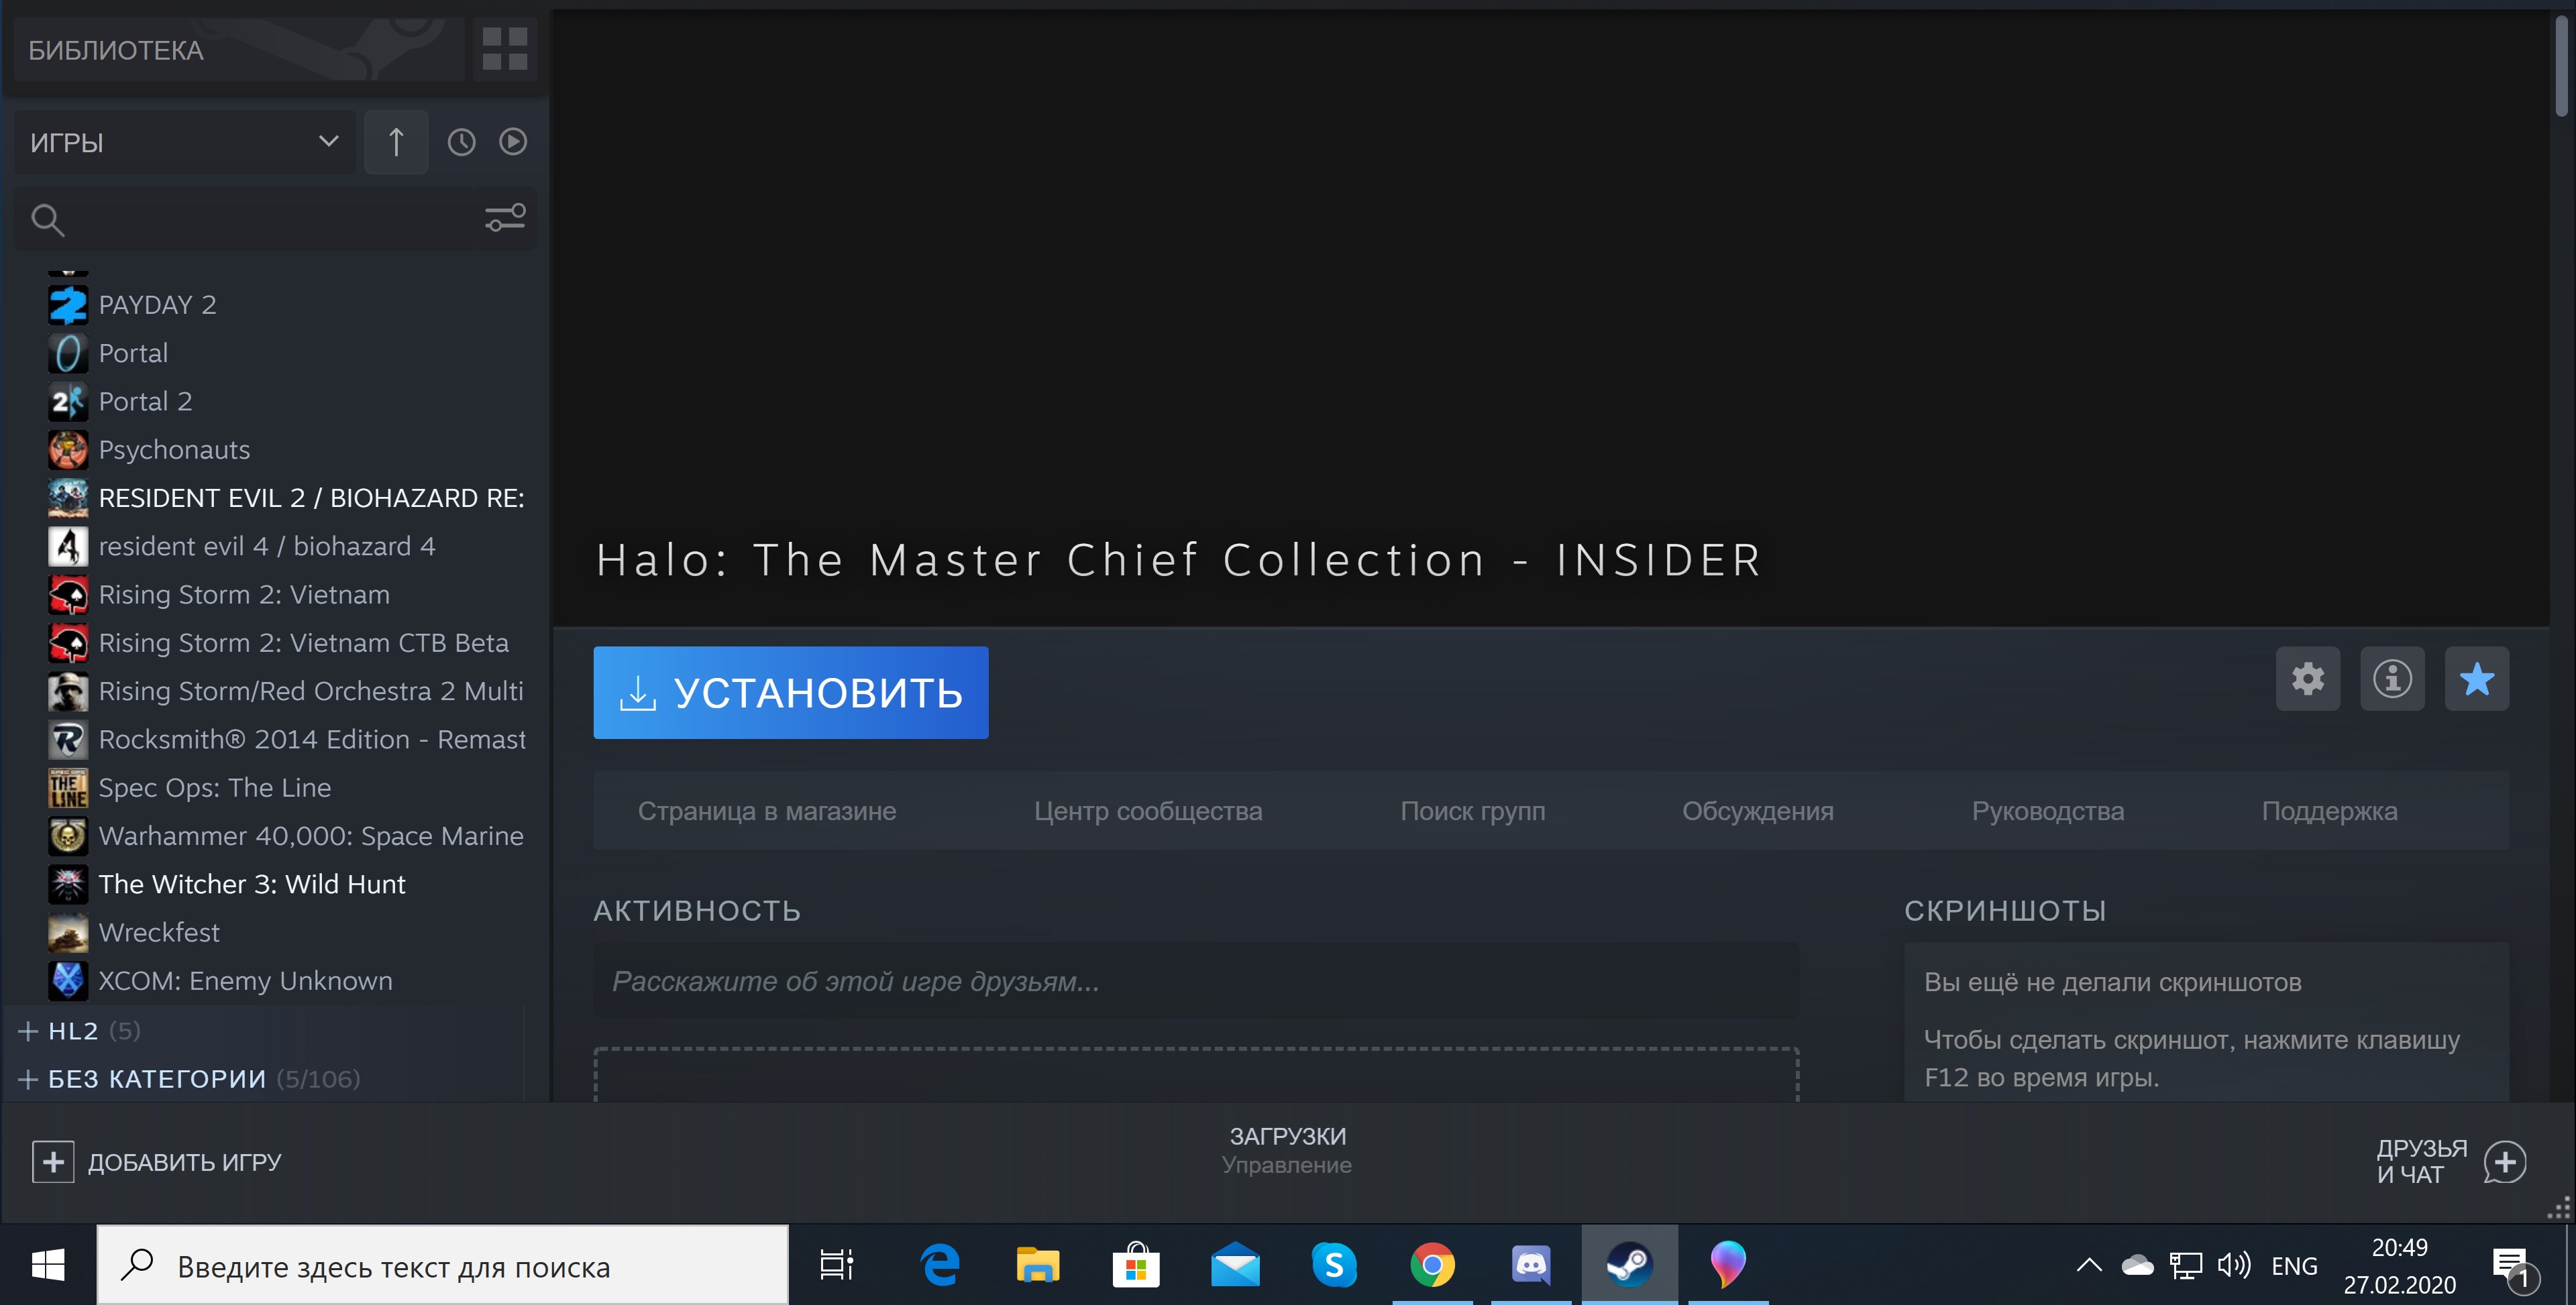Toggle sort by recent activity clock icon
This screenshot has width=2576, height=1305.
[x=461, y=142]
